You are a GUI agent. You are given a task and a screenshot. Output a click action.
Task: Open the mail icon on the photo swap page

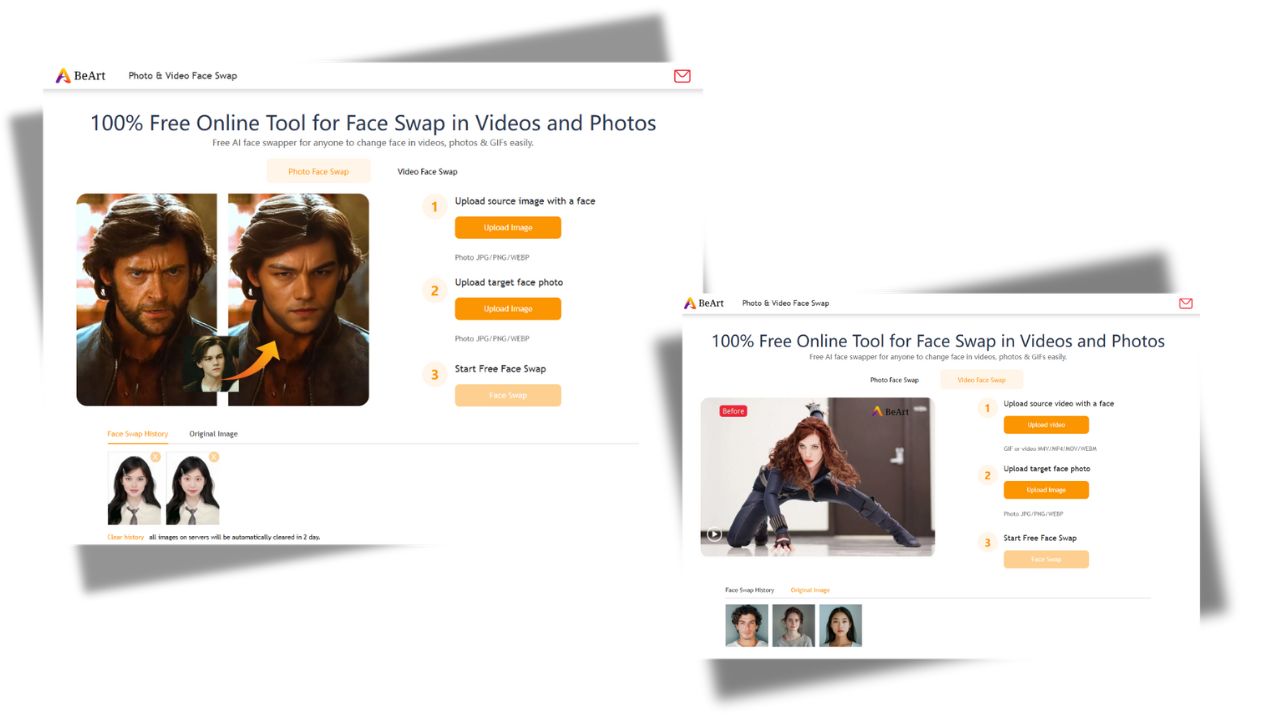(682, 76)
